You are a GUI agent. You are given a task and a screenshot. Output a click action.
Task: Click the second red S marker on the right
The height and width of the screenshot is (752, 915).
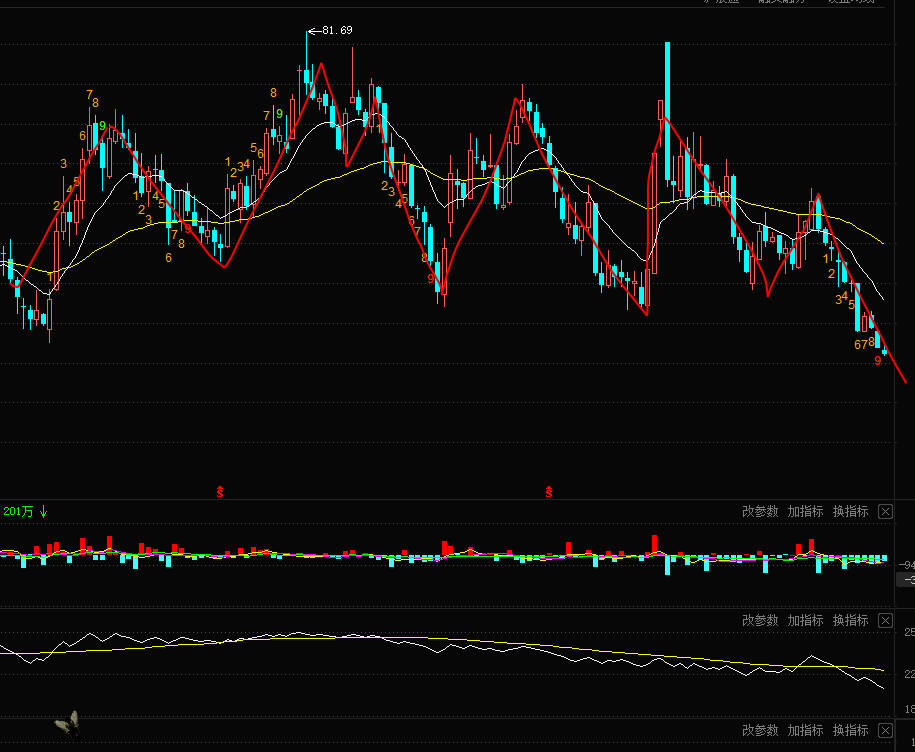coord(549,492)
